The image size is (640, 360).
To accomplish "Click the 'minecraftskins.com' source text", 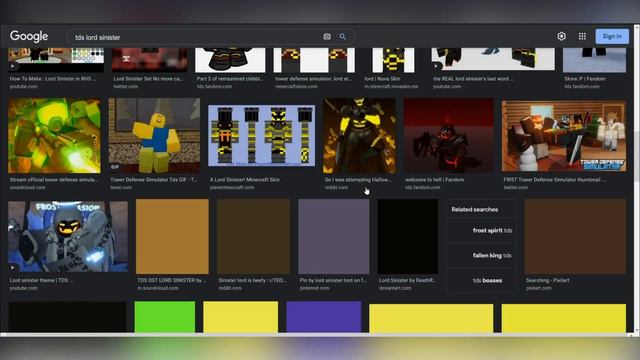I will click(296, 87).
